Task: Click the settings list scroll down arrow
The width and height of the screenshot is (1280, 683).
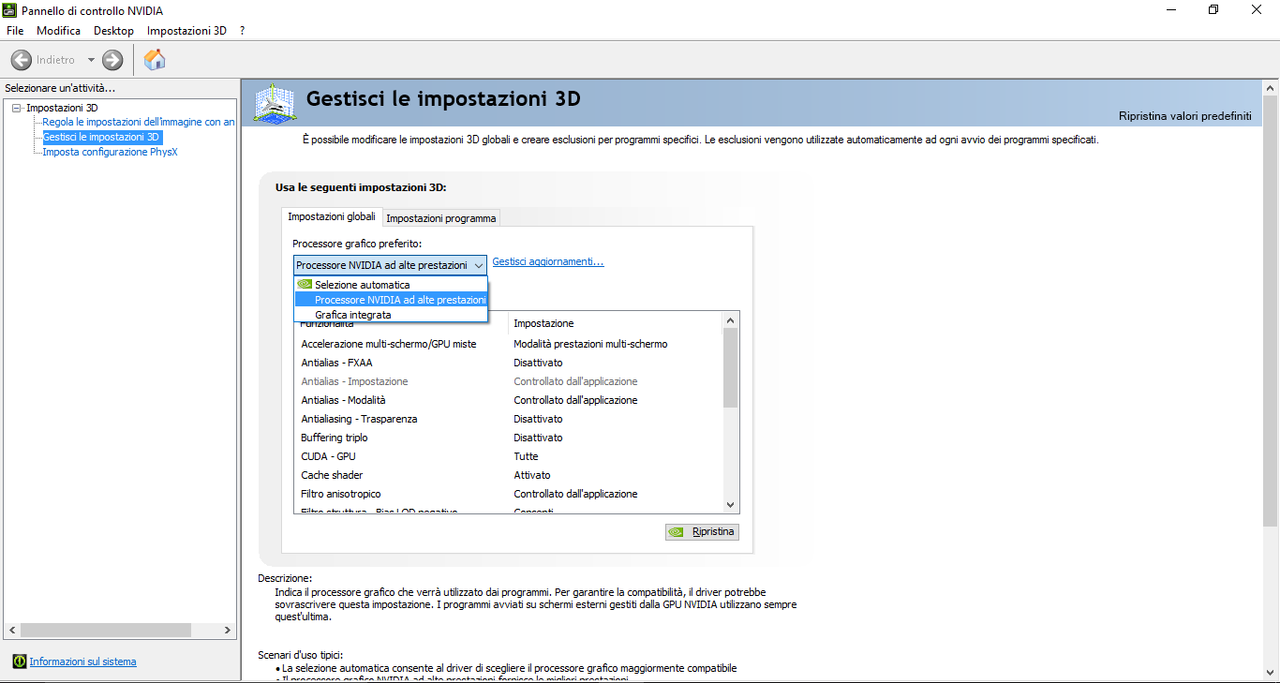Action: (730, 505)
